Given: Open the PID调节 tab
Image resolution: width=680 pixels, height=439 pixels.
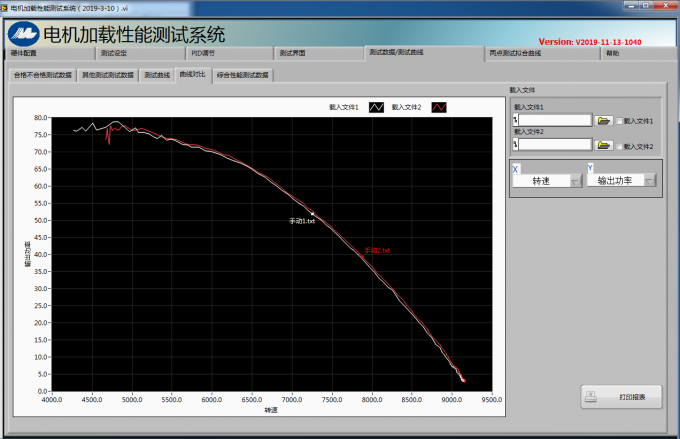Looking at the screenshot, I should [x=203, y=53].
